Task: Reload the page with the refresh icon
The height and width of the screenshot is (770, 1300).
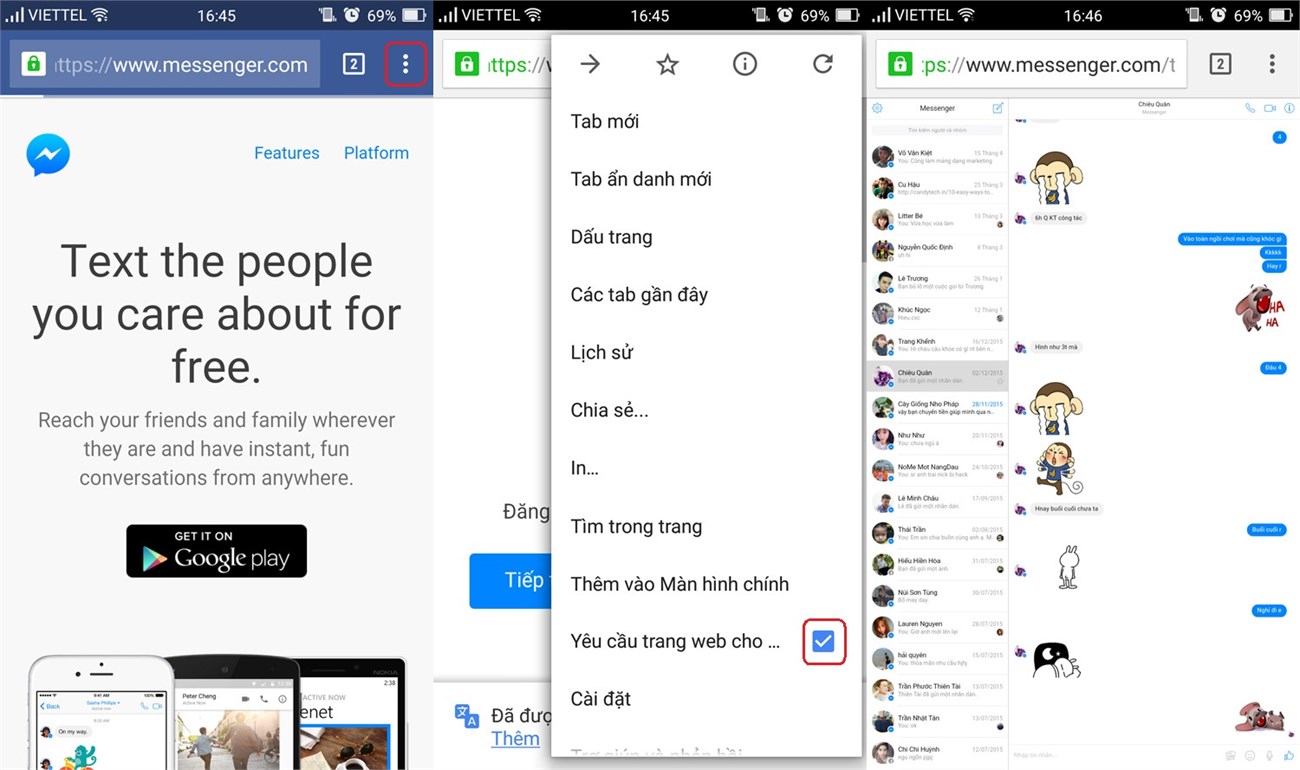Action: 822,63
